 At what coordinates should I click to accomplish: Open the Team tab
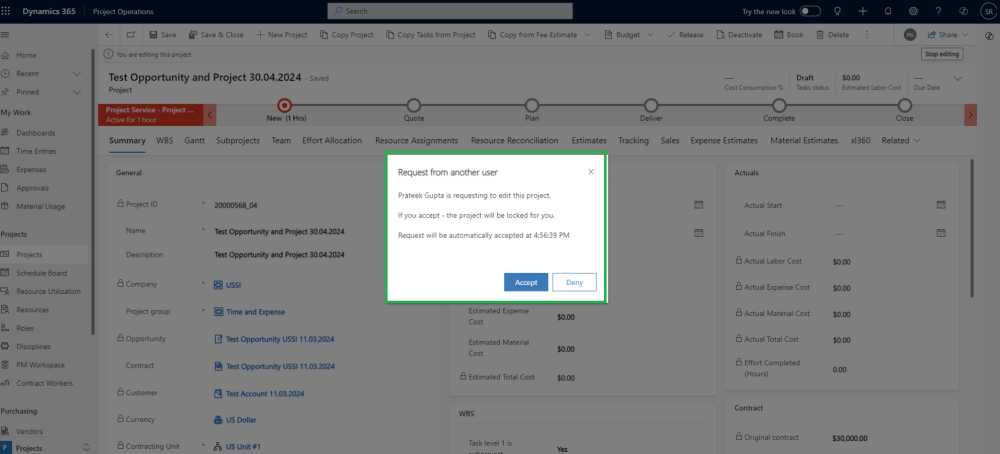[281, 140]
